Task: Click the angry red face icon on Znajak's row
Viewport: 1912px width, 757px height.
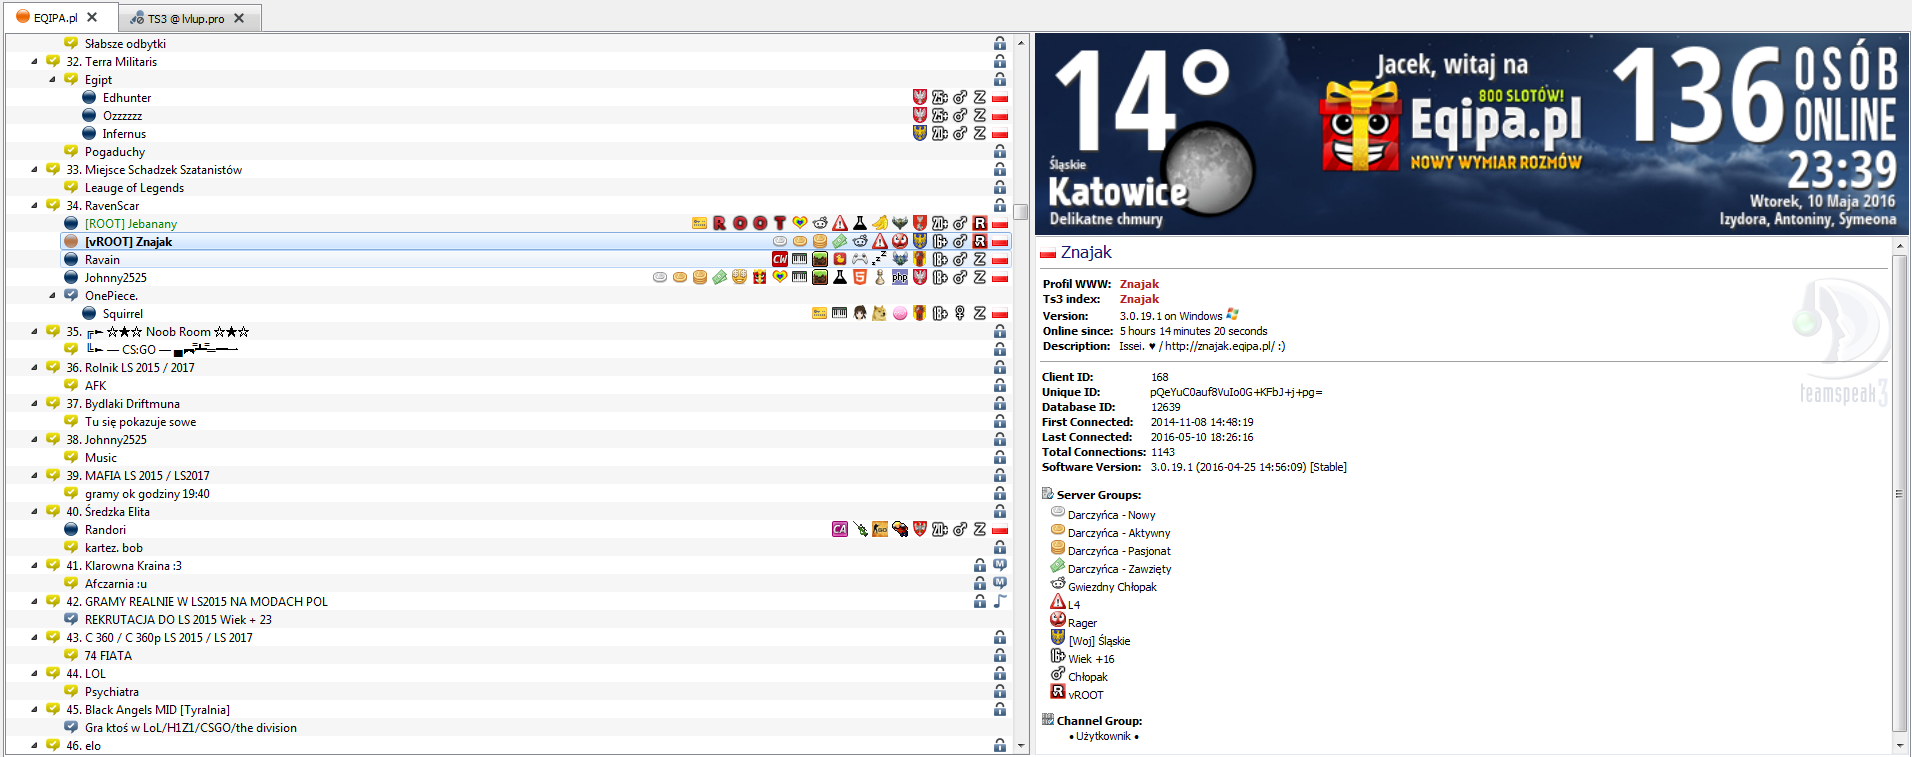Action: pos(900,242)
